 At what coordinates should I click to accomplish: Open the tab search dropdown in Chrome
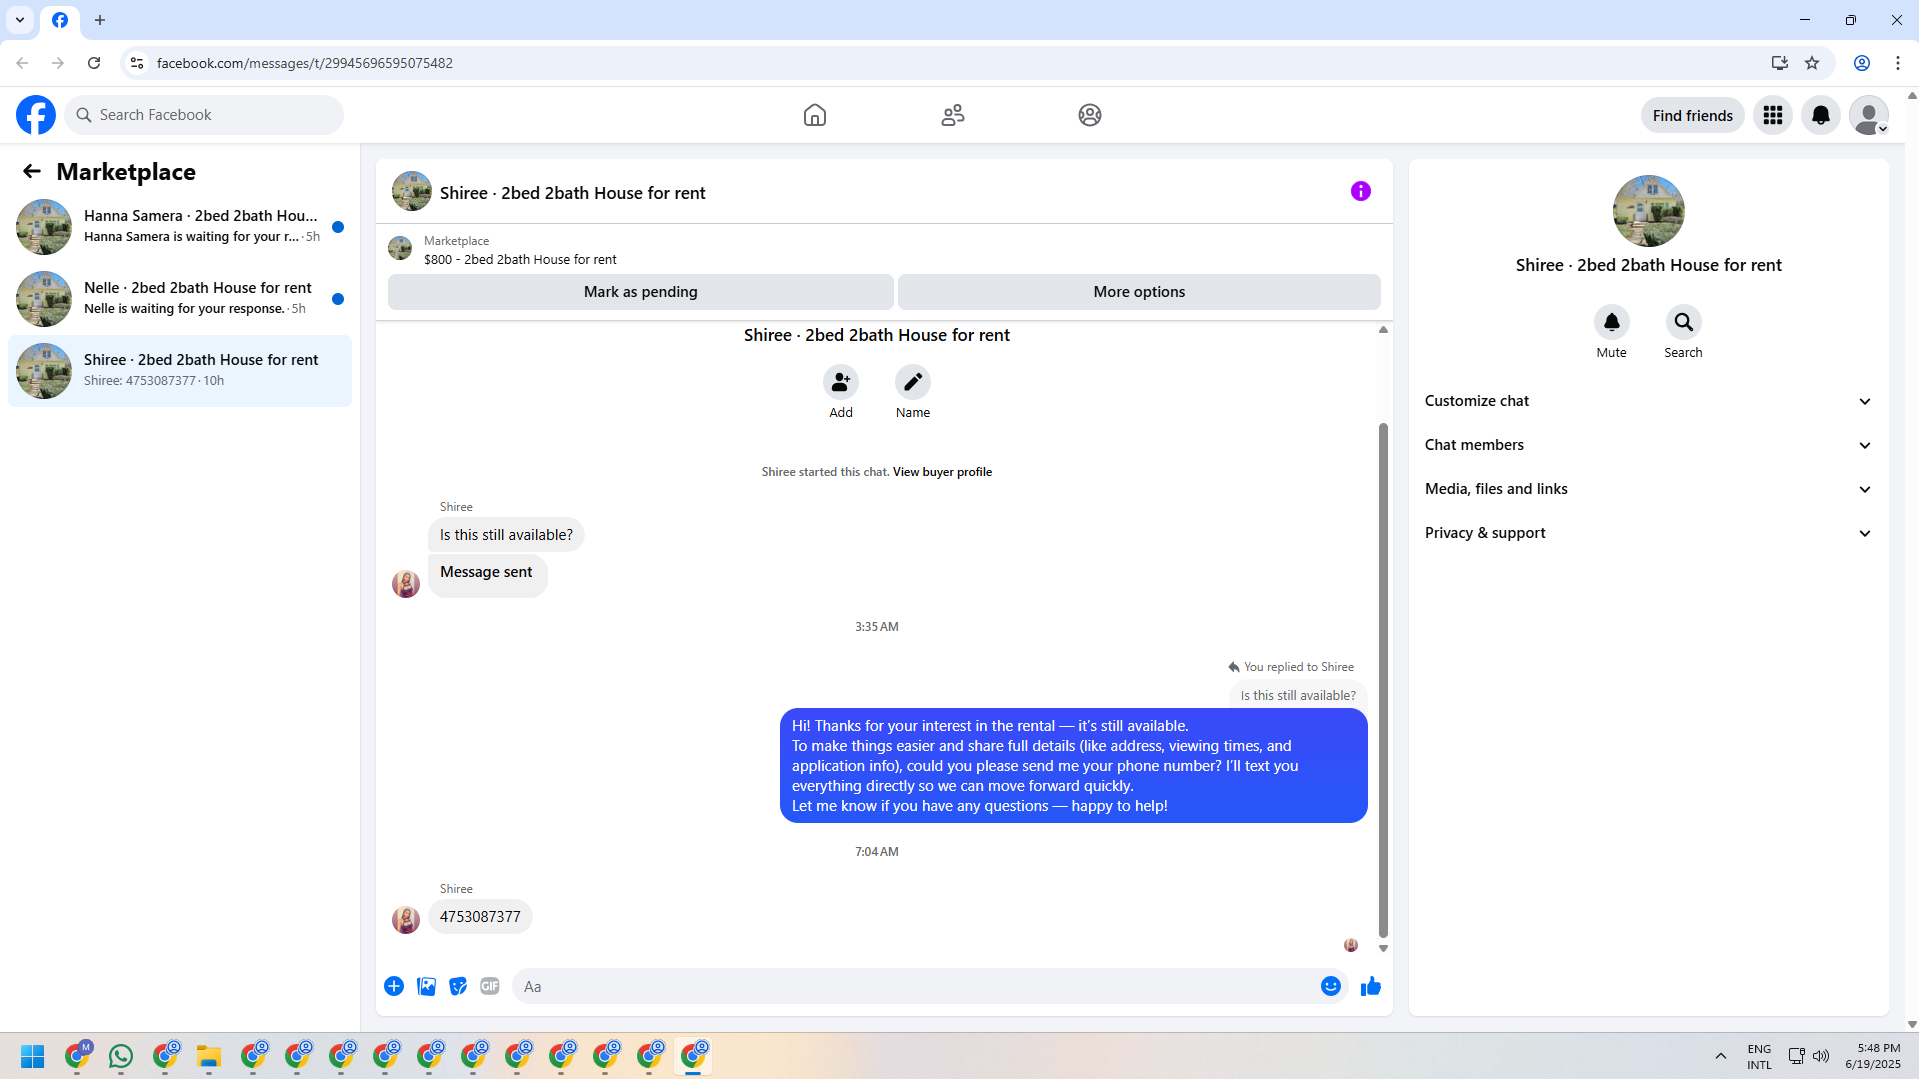(x=20, y=20)
